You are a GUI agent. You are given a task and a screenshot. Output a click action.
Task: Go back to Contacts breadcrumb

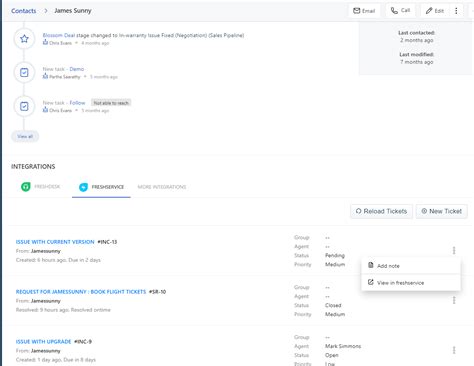pos(23,11)
